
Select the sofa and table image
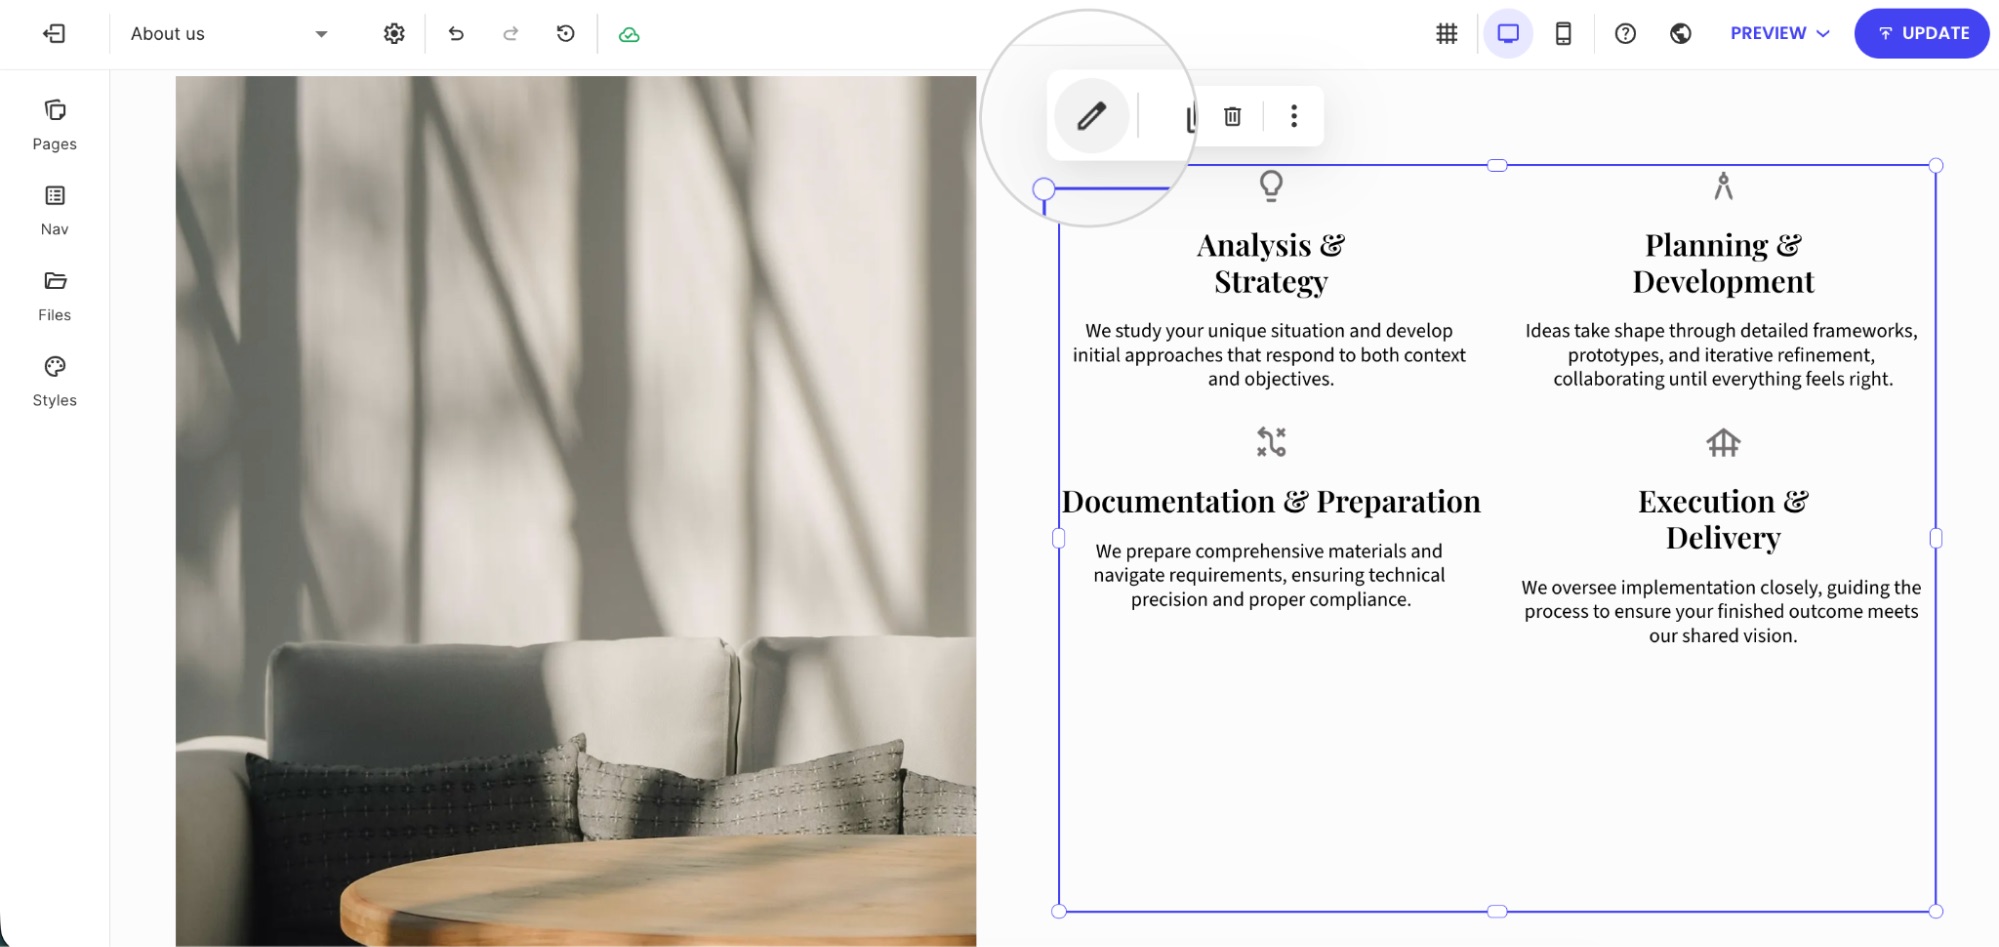coord(576,511)
